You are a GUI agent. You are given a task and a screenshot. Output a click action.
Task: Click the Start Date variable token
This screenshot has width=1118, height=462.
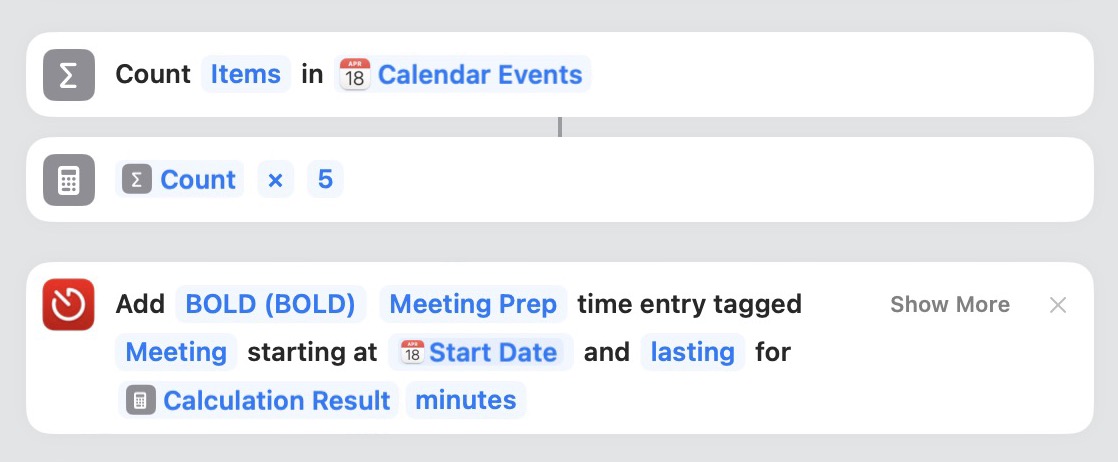click(481, 352)
